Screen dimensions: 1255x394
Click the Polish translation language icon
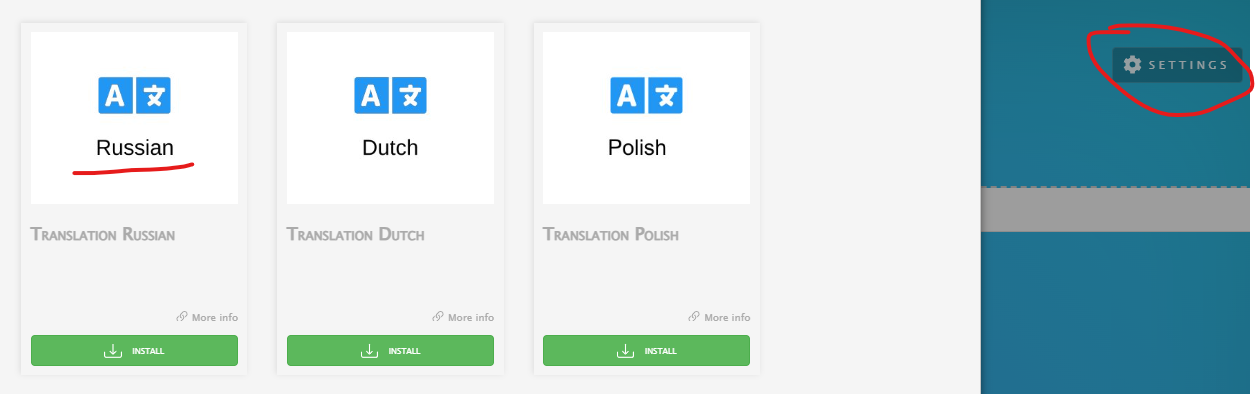[647, 95]
